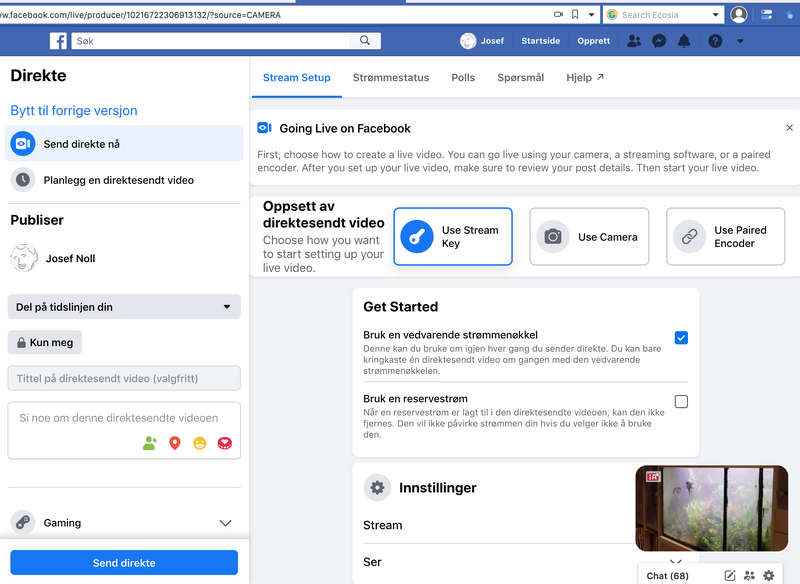Screen dimensions: 800x584
Task: Open the Ecosia search engine dropdown
Action: pyautogui.click(x=715, y=15)
